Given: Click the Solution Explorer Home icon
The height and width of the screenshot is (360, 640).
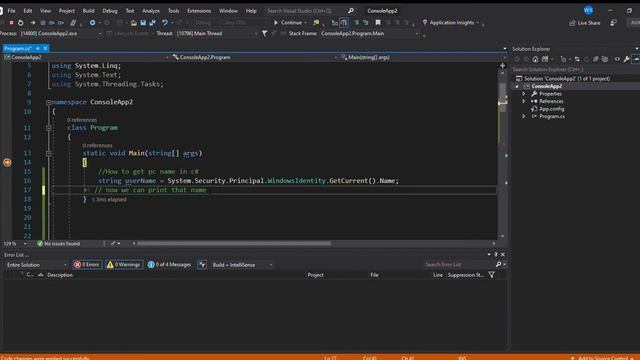Looking at the screenshot, I should coord(535,59).
